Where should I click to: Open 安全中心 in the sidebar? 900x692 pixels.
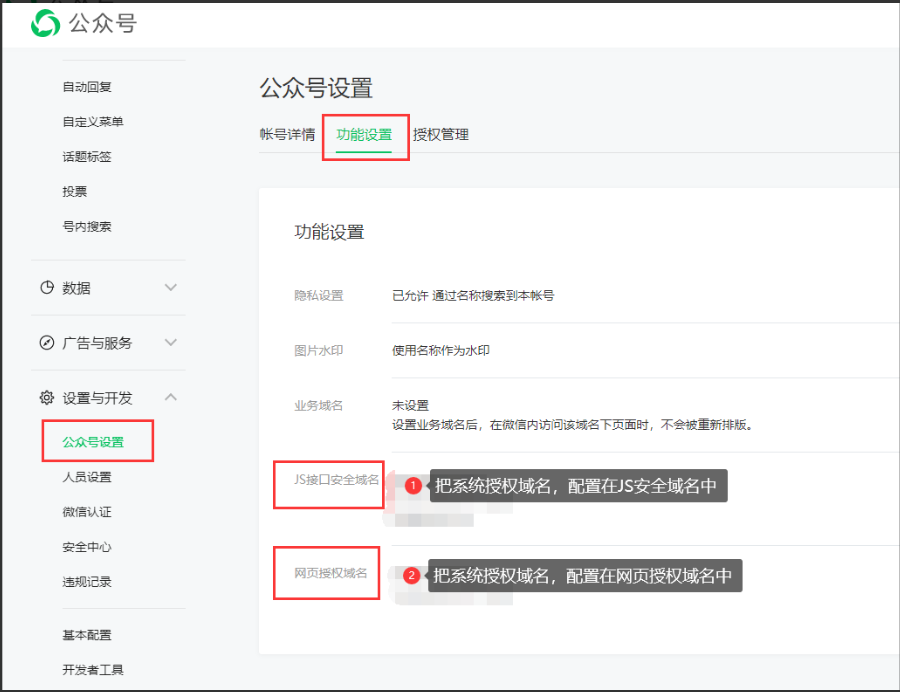87,547
